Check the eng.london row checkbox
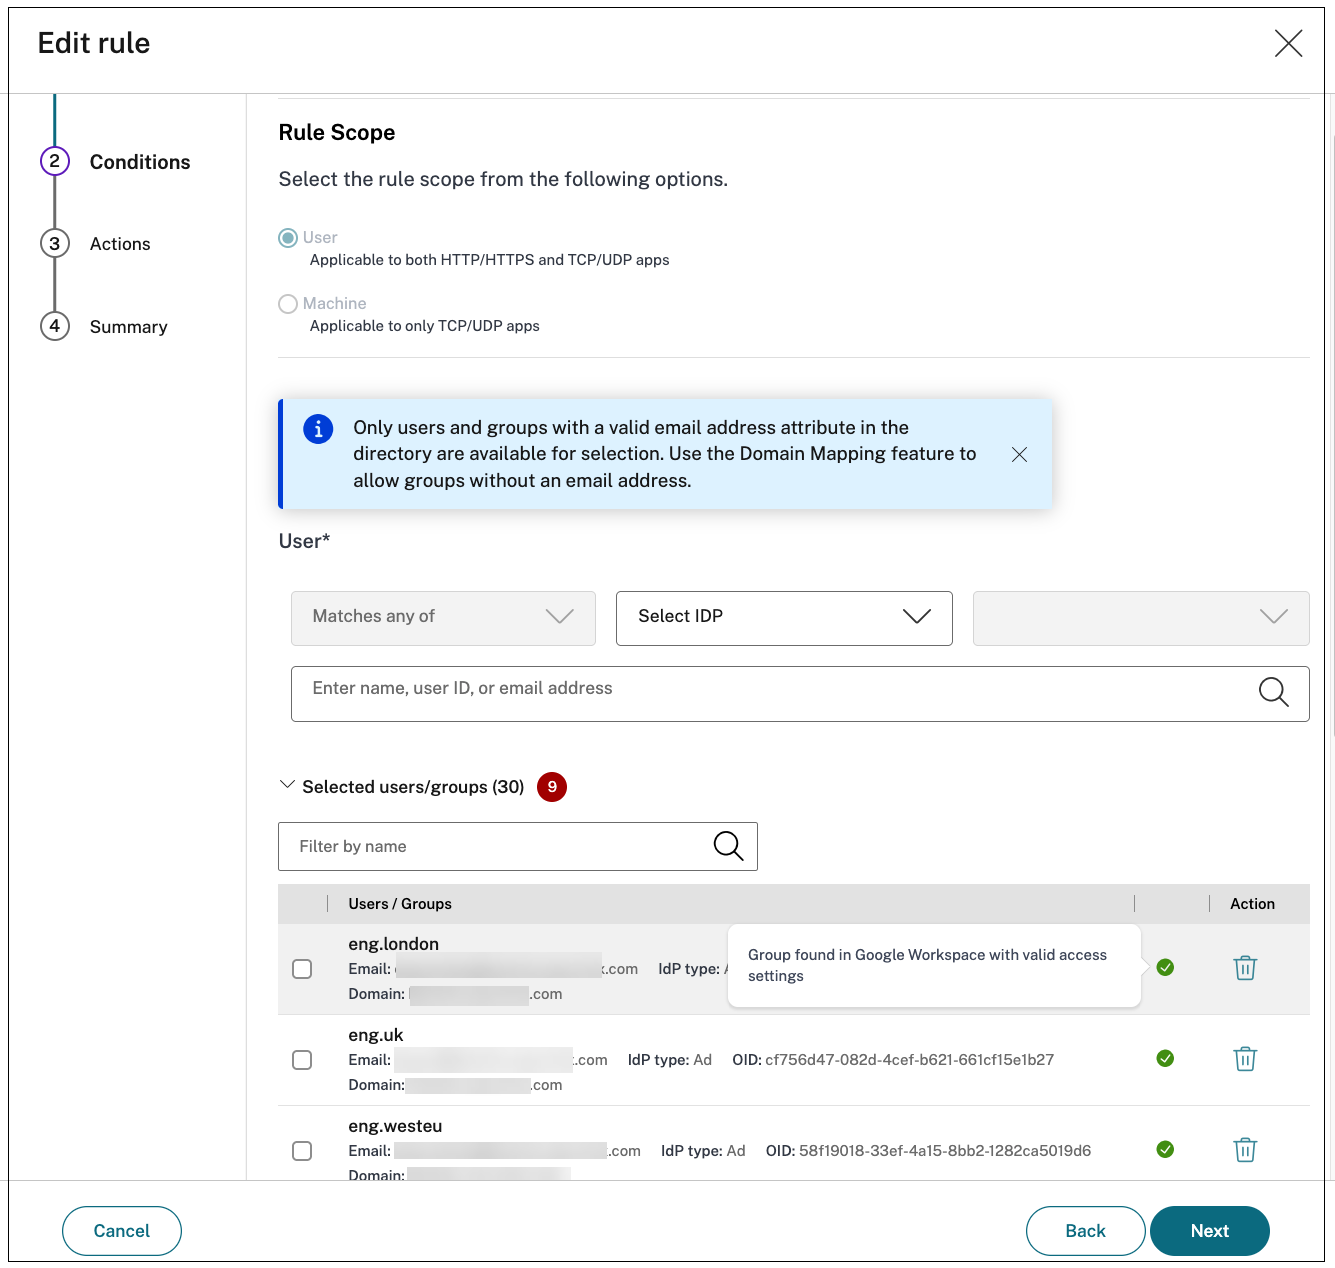 (302, 969)
